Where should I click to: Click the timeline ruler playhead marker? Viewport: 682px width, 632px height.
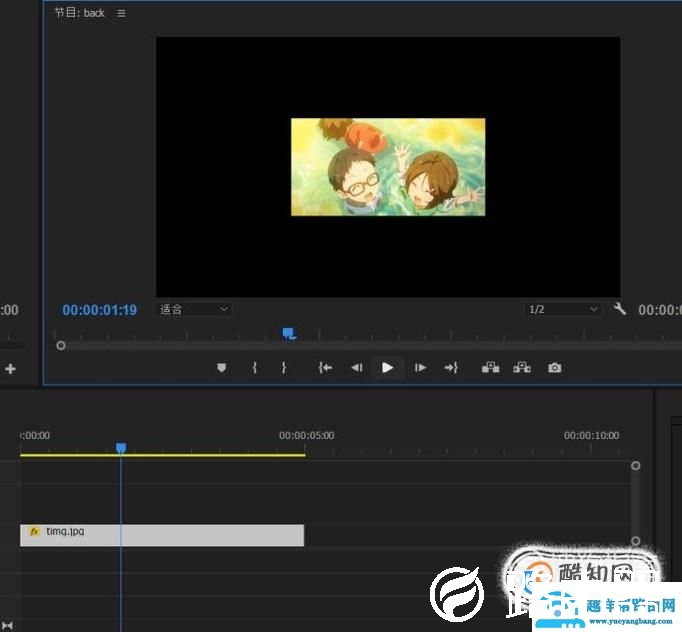click(121, 448)
